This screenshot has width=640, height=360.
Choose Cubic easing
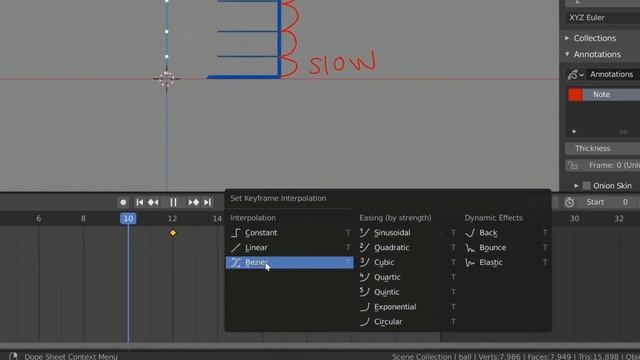click(x=408, y=262)
